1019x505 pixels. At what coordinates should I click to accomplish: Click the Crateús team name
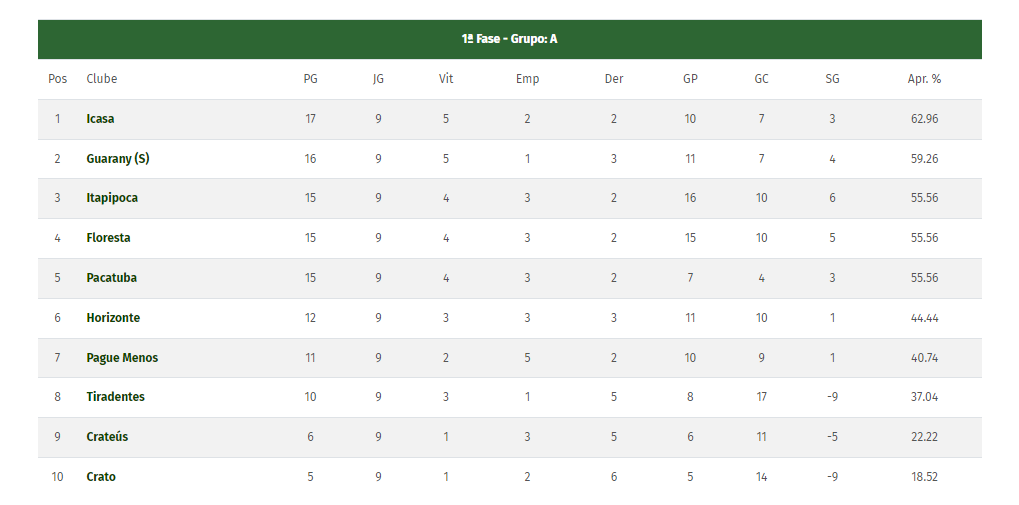pyautogui.click(x=107, y=437)
